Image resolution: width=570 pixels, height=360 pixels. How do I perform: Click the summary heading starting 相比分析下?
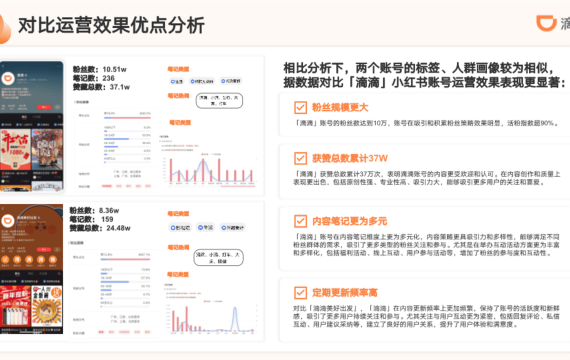424,75
